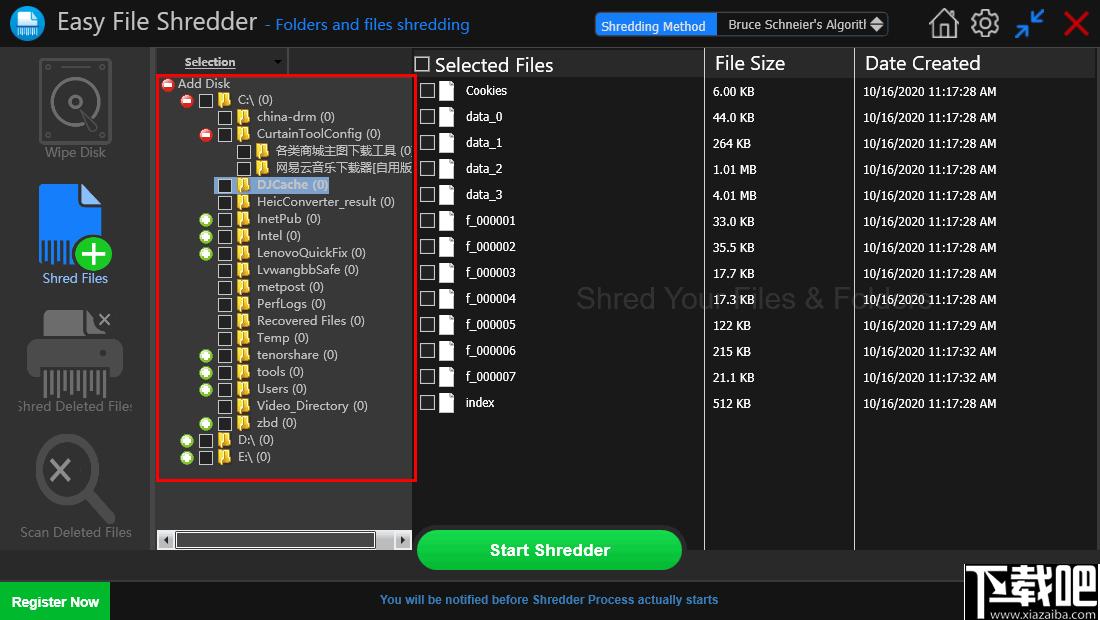
Task: Click the data_2 file name
Action: tap(484, 169)
